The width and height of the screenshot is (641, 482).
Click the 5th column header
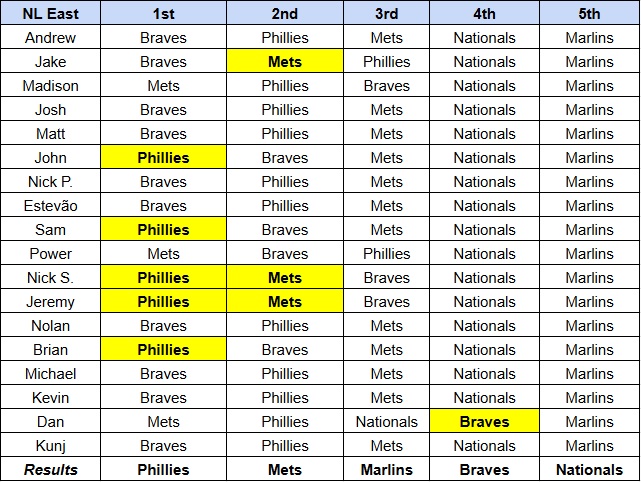click(589, 14)
